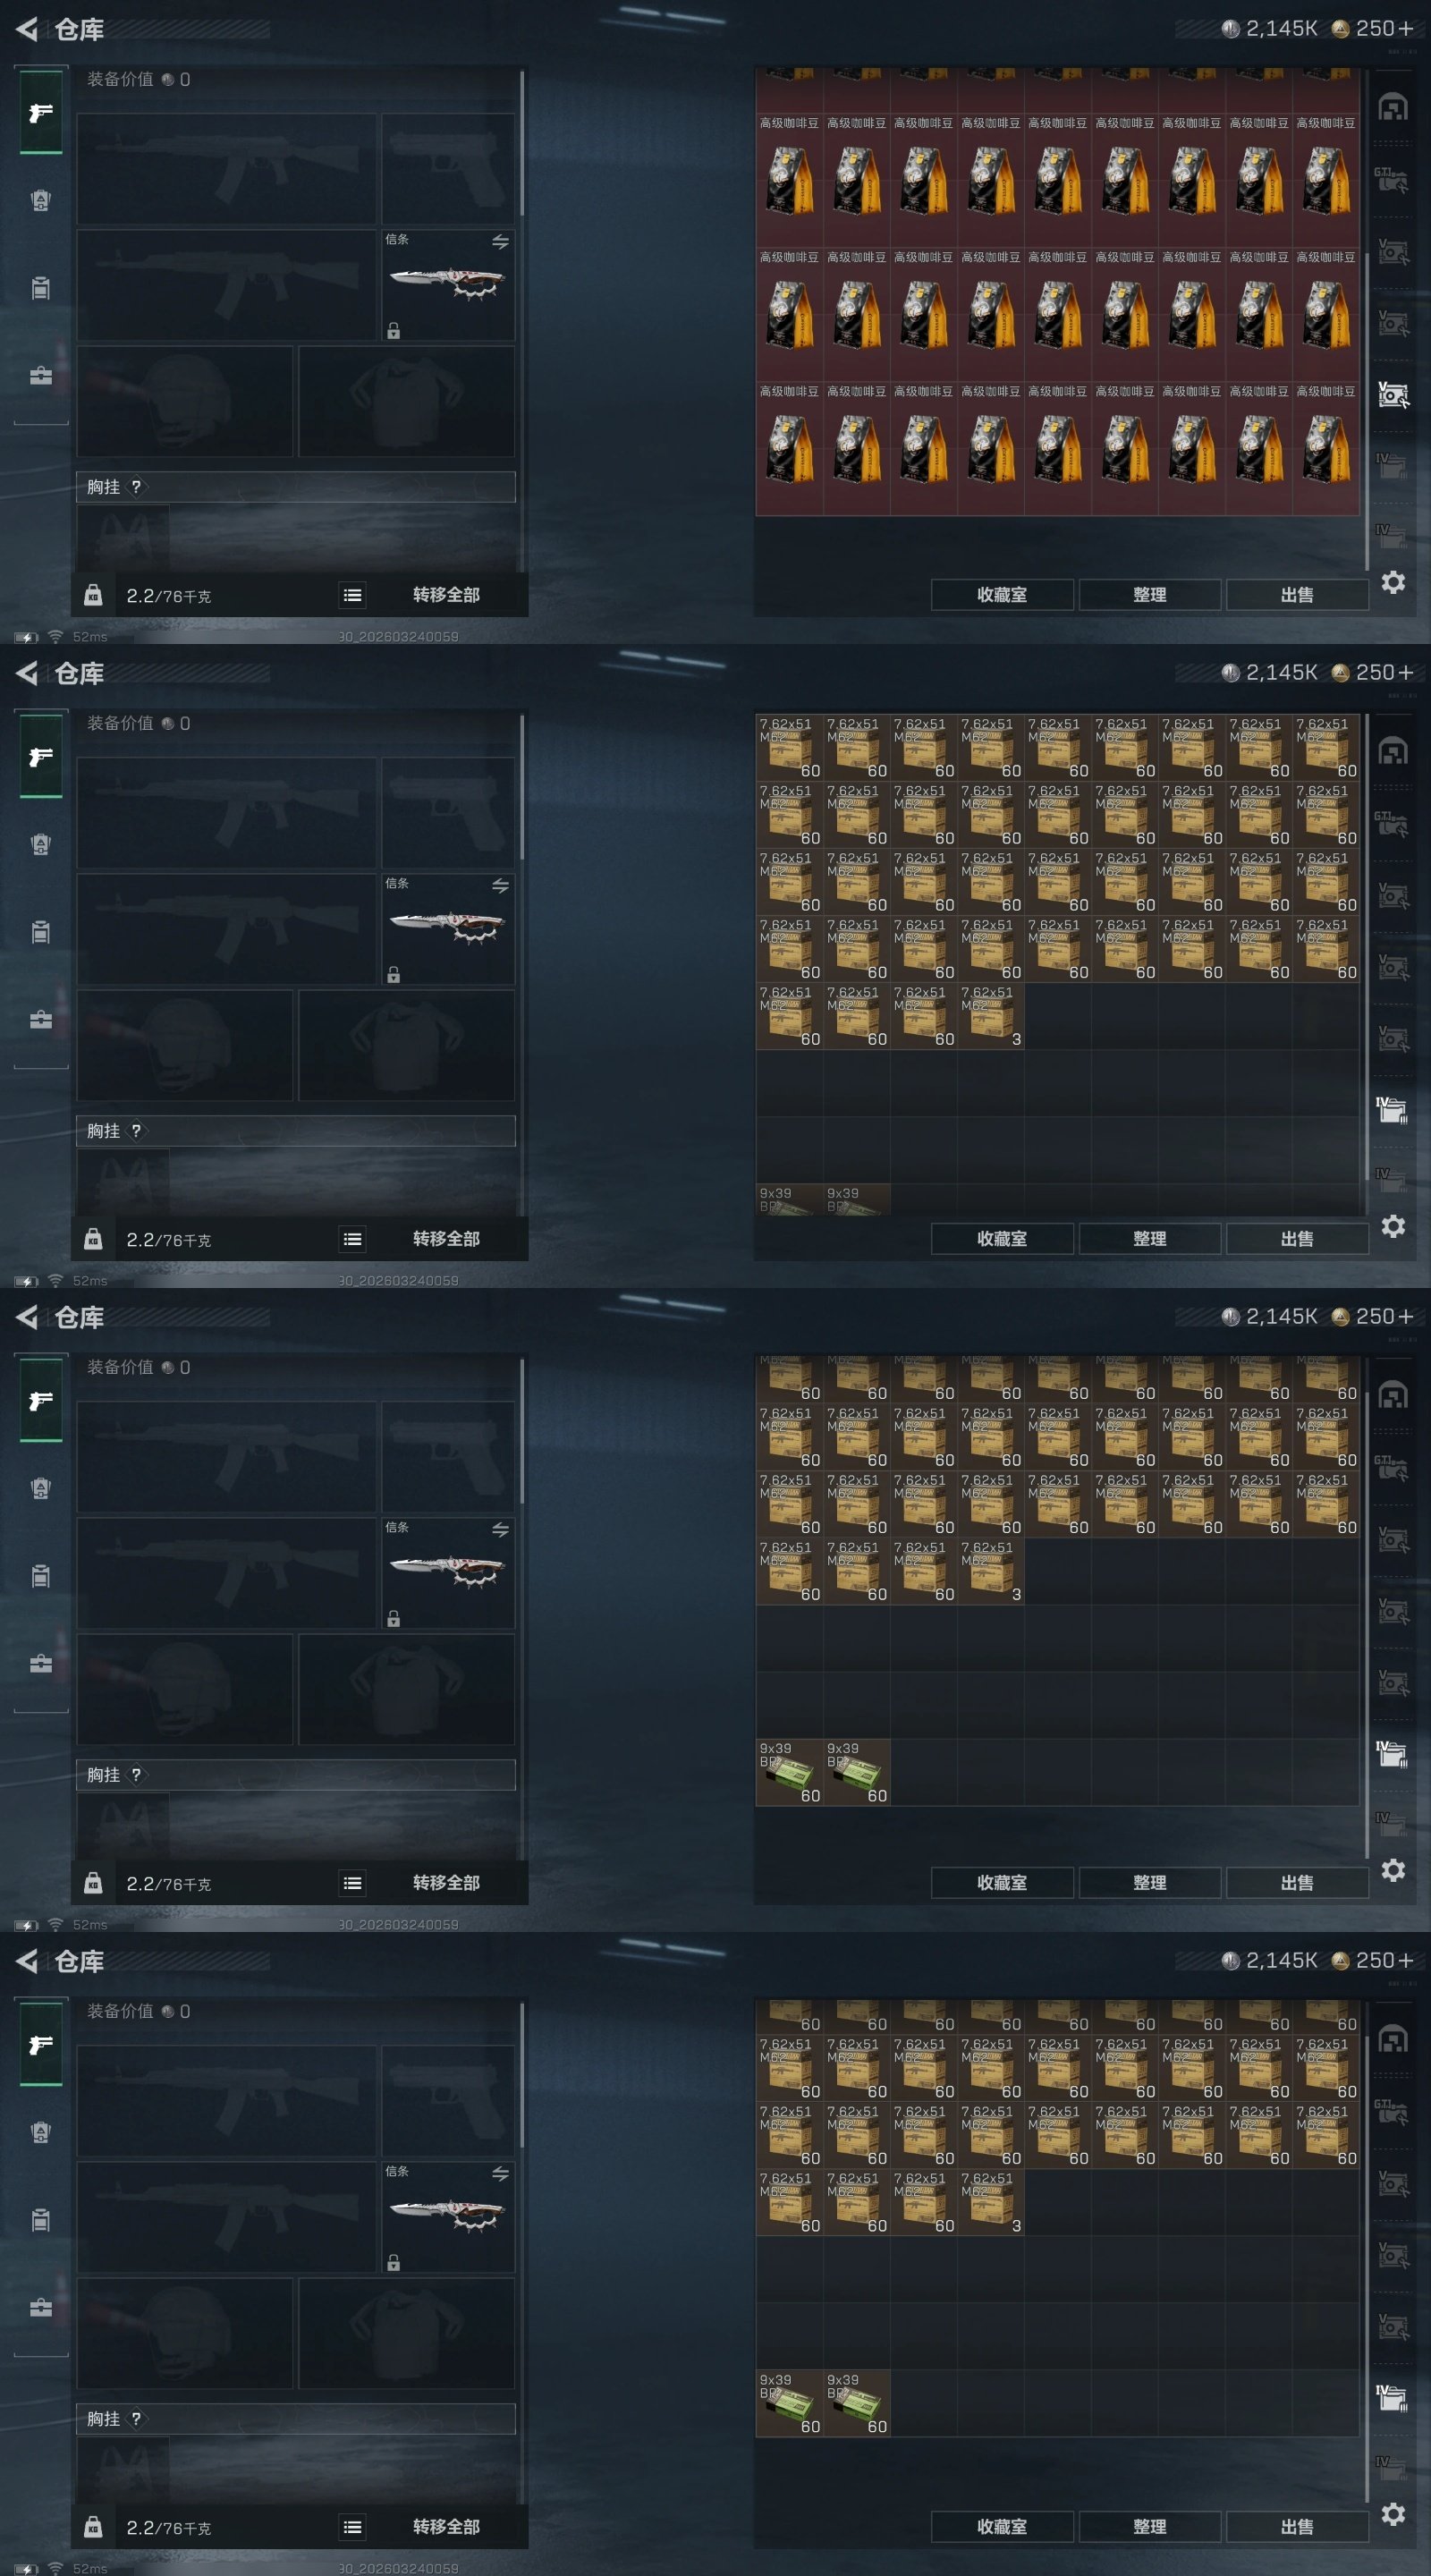The height and width of the screenshot is (2576, 1431).
Task: Go back using the arrow next to 仓库
Action: (x=27, y=29)
